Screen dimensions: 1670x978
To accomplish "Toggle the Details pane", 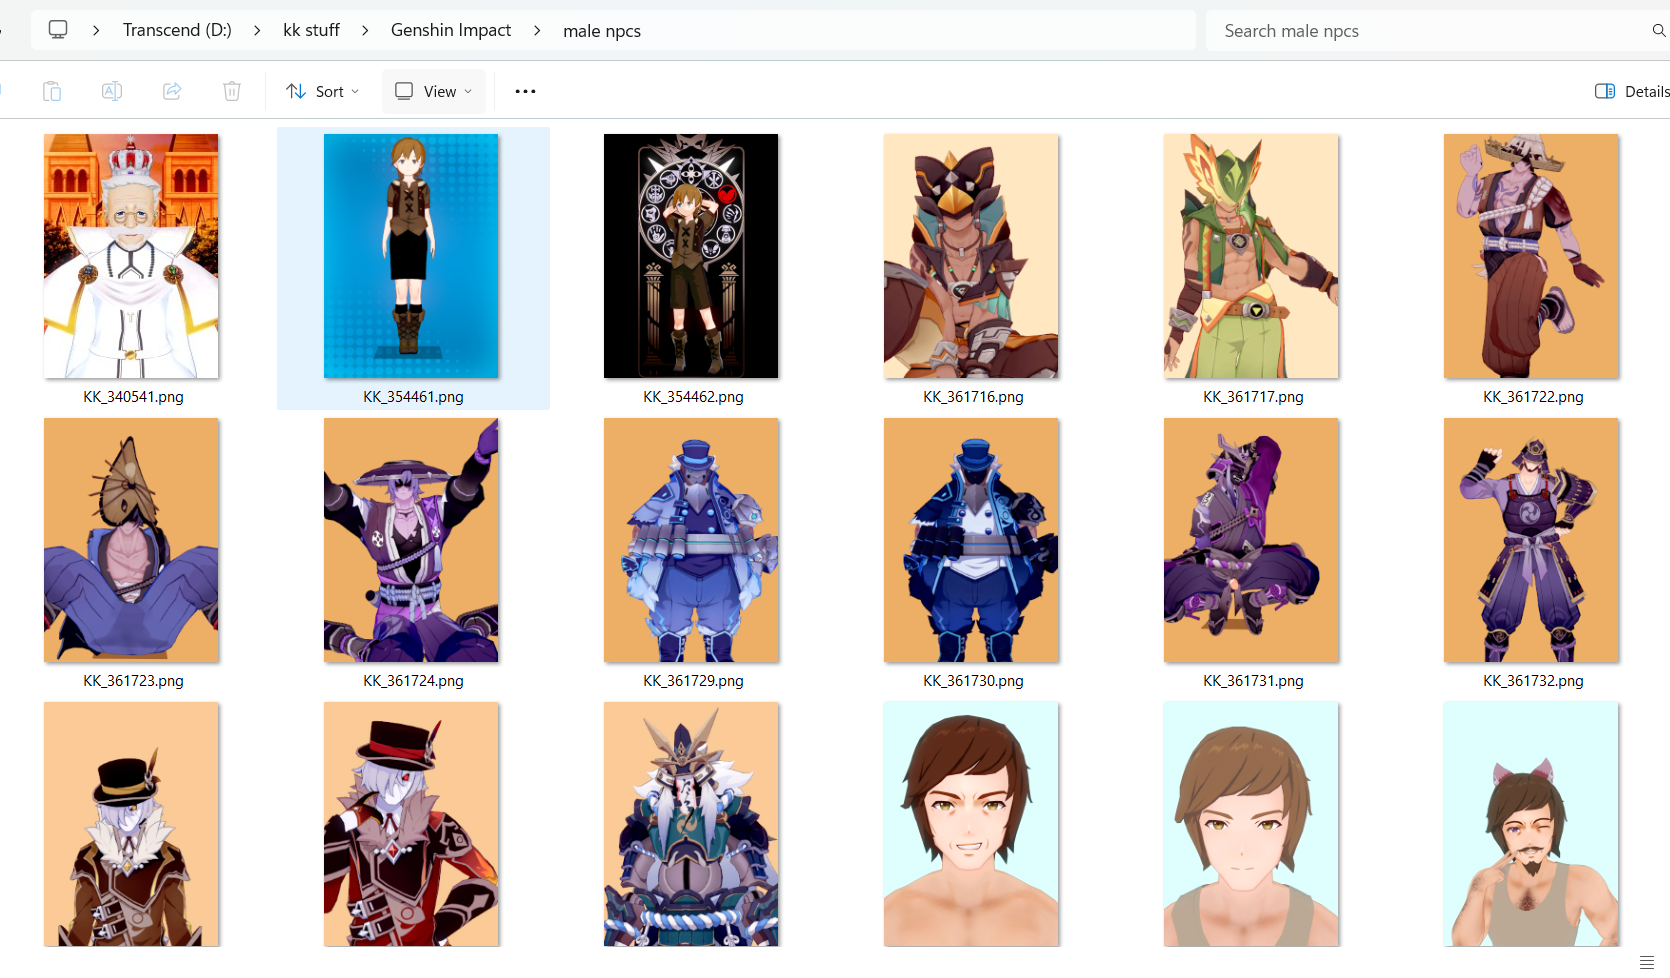I will 1631,91.
